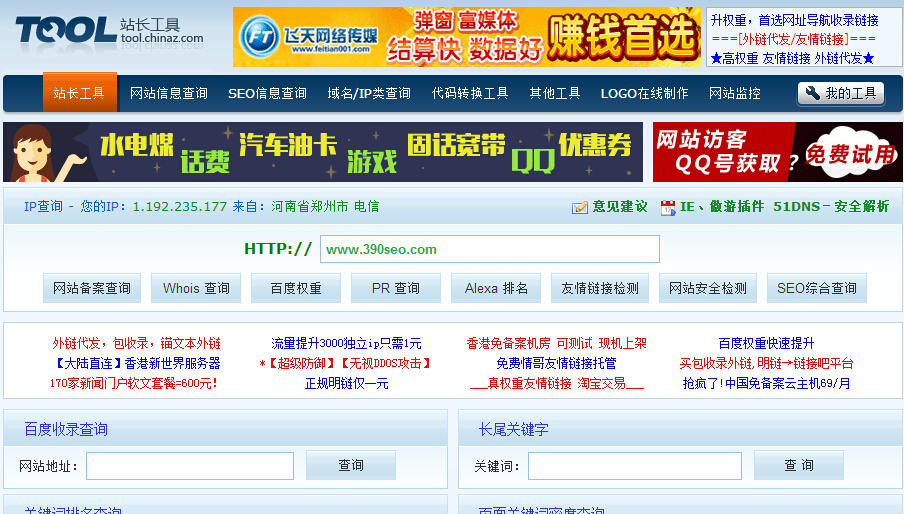The image size is (904, 514).
Task: Click the calendar icon beside IE、傲游插件
Action: pyautogui.click(x=668, y=207)
